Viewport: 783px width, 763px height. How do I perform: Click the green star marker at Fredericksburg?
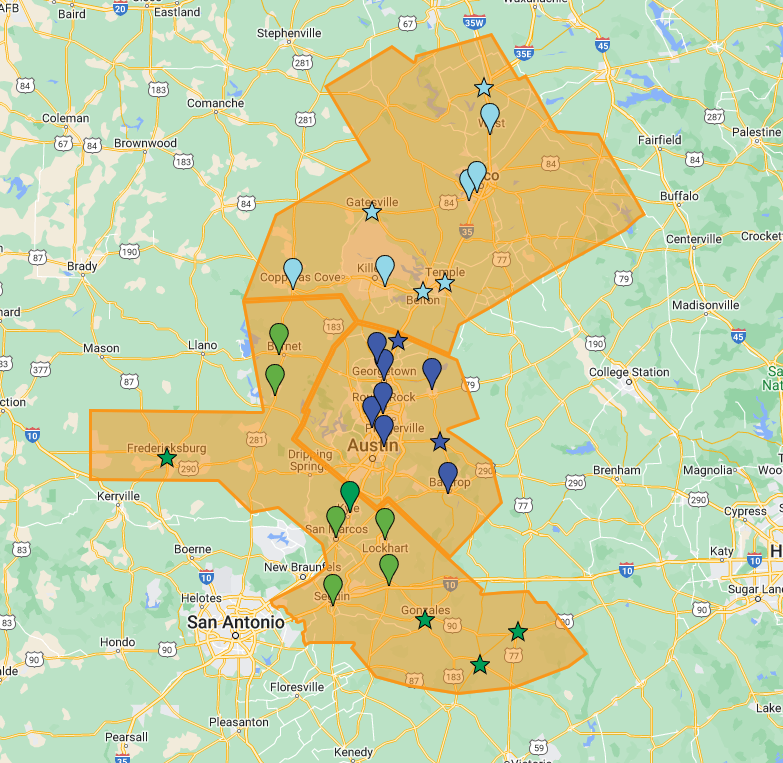coord(167,457)
